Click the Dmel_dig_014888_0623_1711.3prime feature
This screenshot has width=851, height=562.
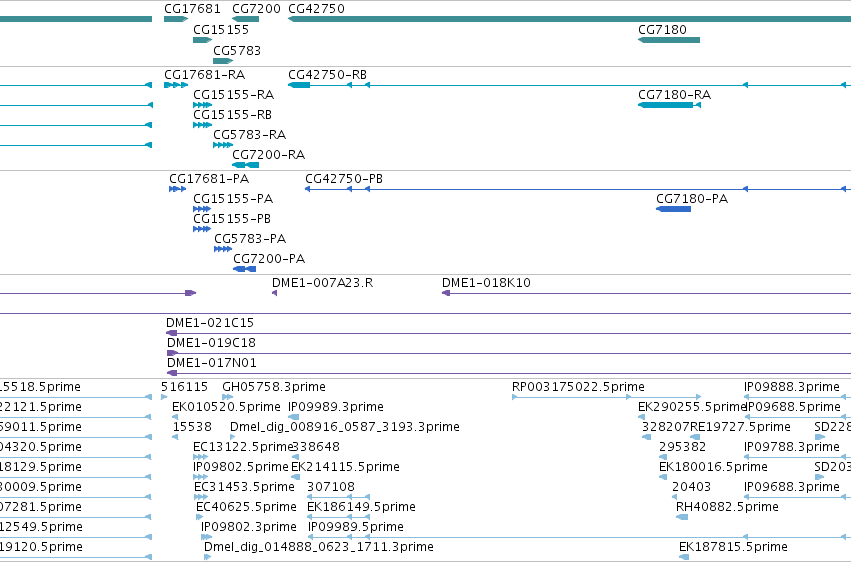207,557
